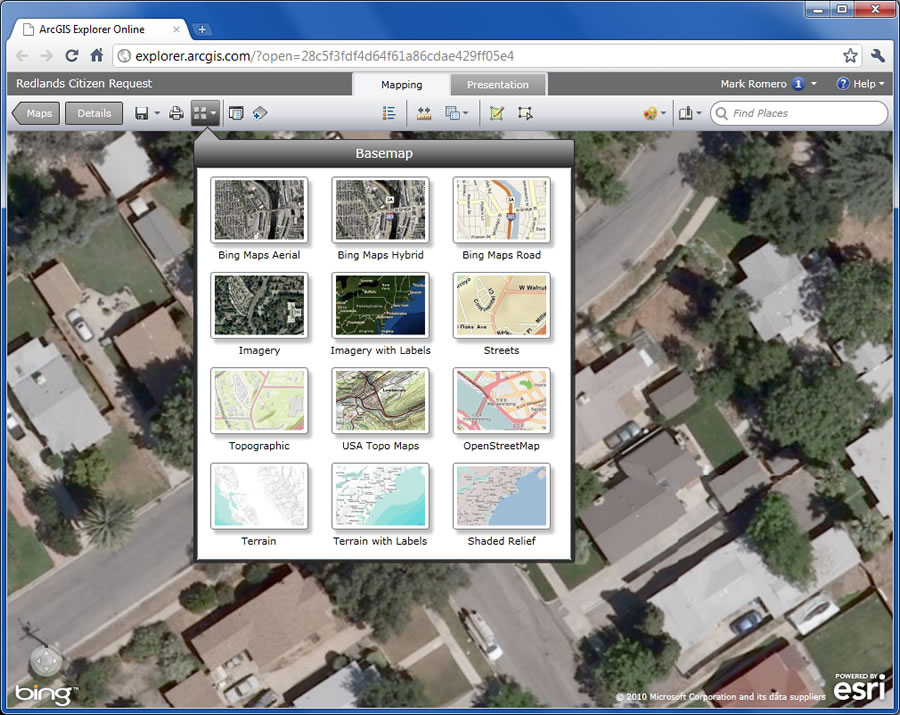Click the Basemap dropdown arrow
The image size is (900, 715).
point(214,113)
